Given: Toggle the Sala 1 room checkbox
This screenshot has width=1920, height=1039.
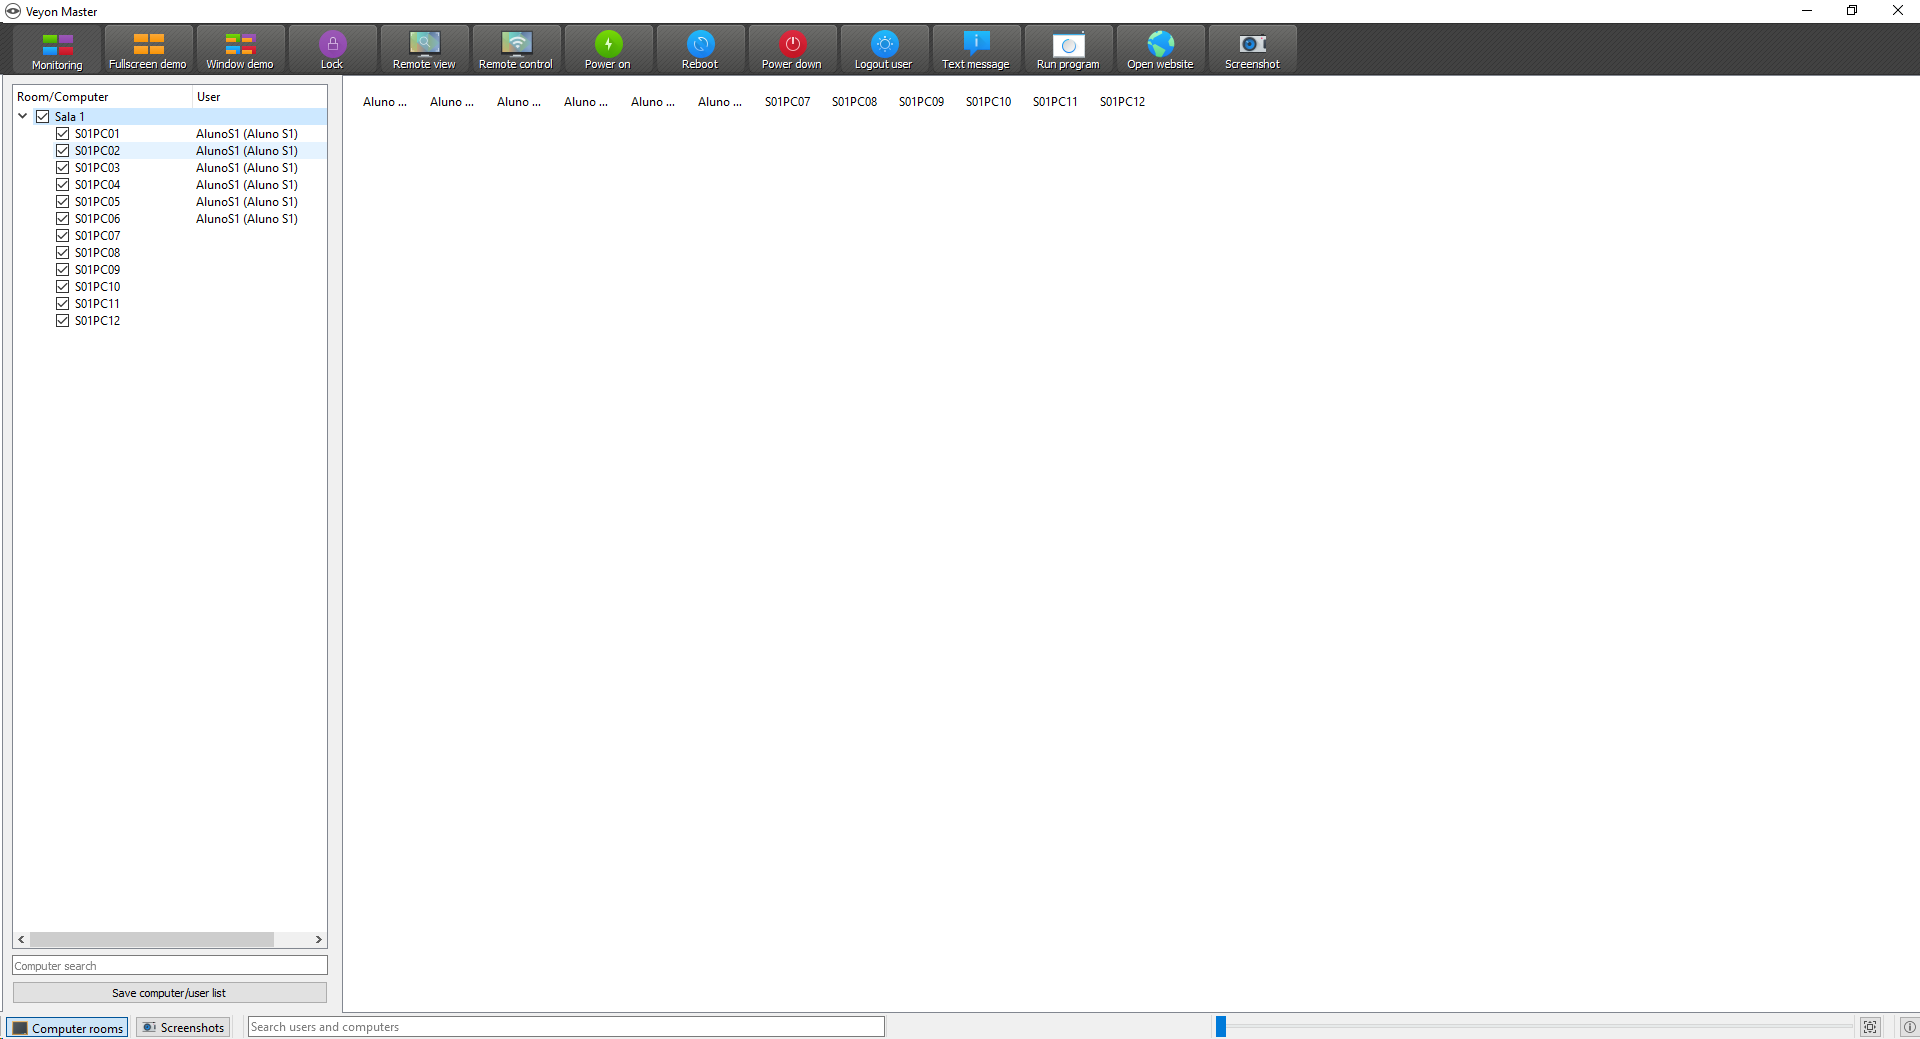Looking at the screenshot, I should [43, 116].
